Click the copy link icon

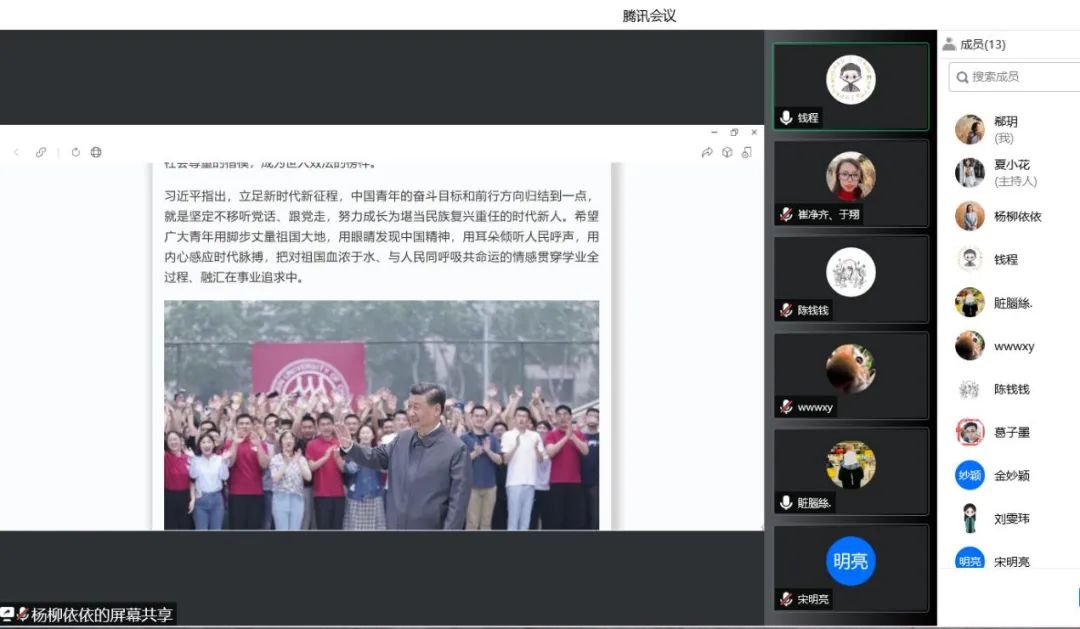(x=41, y=152)
